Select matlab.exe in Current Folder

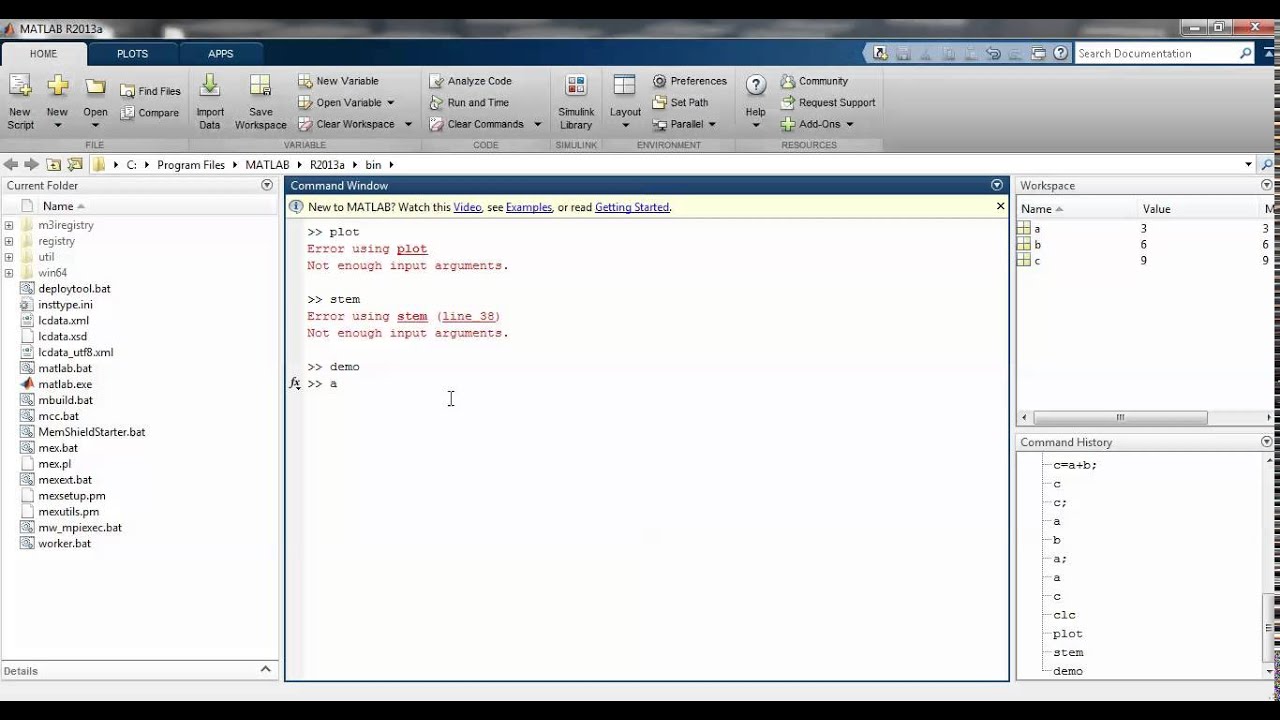(x=65, y=384)
